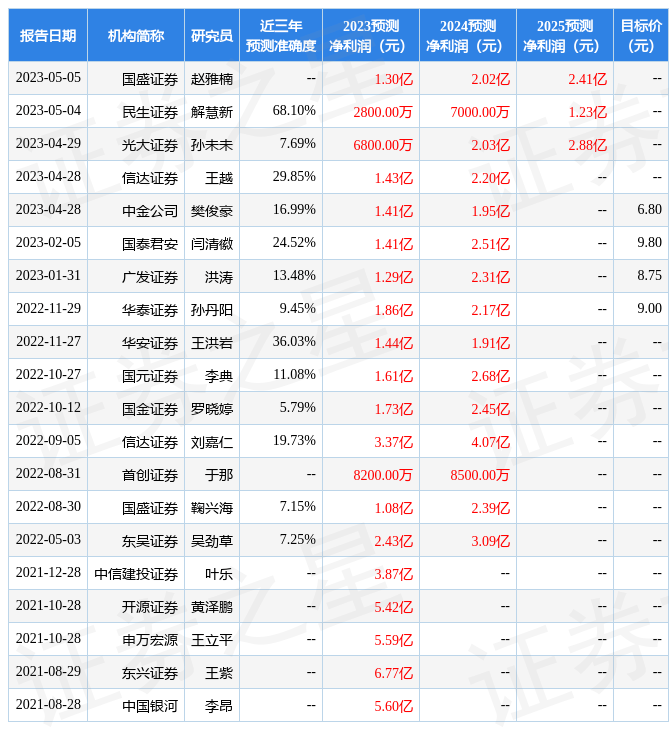Select the institution 华安证券
The height and width of the screenshot is (730, 669).
(150, 343)
